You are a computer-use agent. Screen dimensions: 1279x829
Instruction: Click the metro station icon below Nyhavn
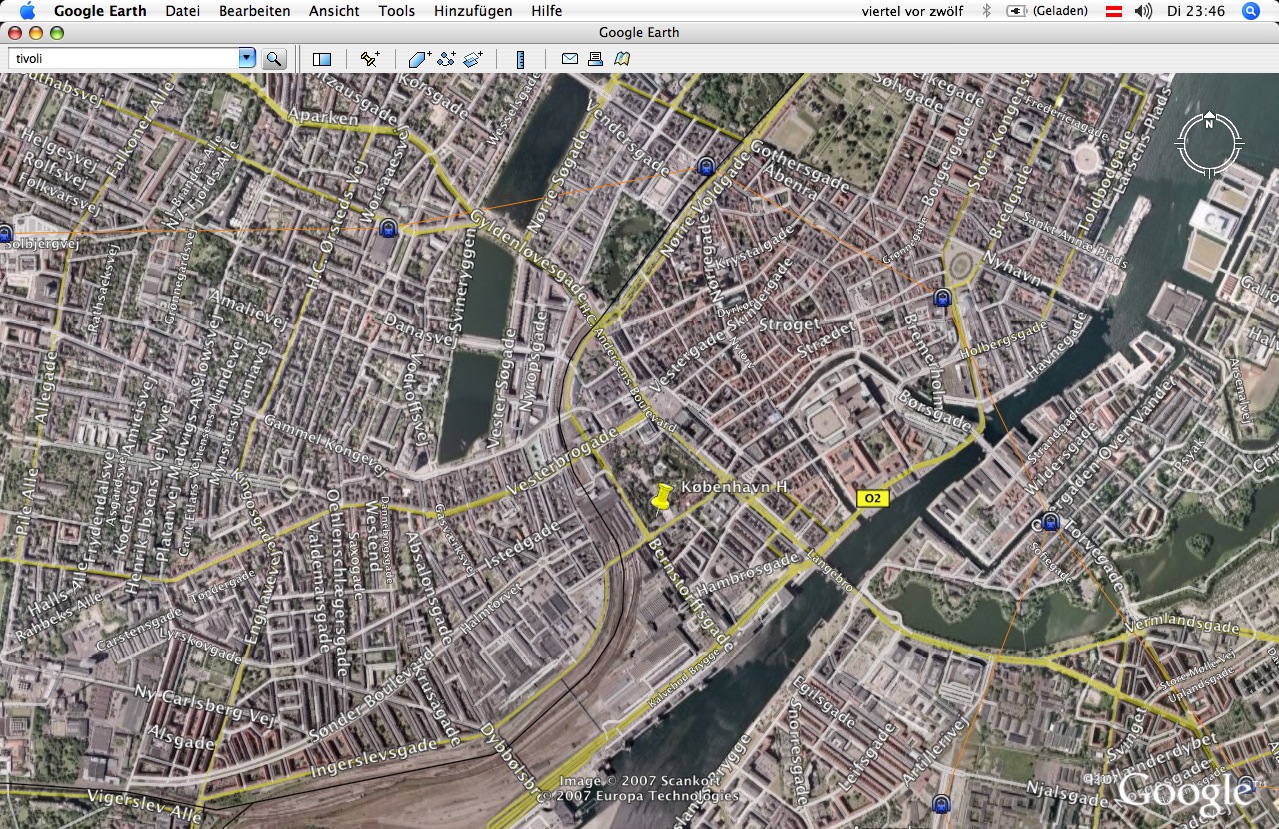[x=941, y=297]
